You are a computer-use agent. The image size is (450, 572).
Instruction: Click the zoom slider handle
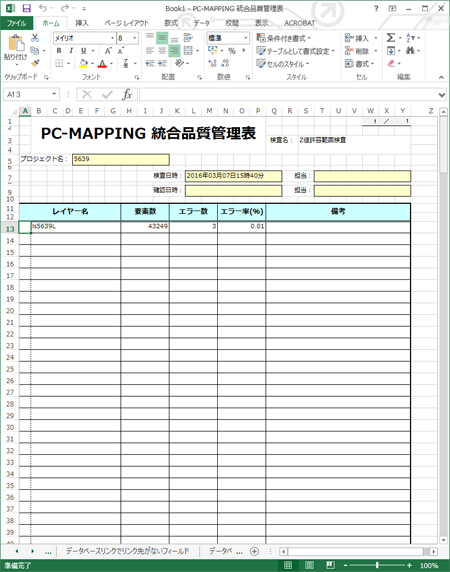click(377, 565)
